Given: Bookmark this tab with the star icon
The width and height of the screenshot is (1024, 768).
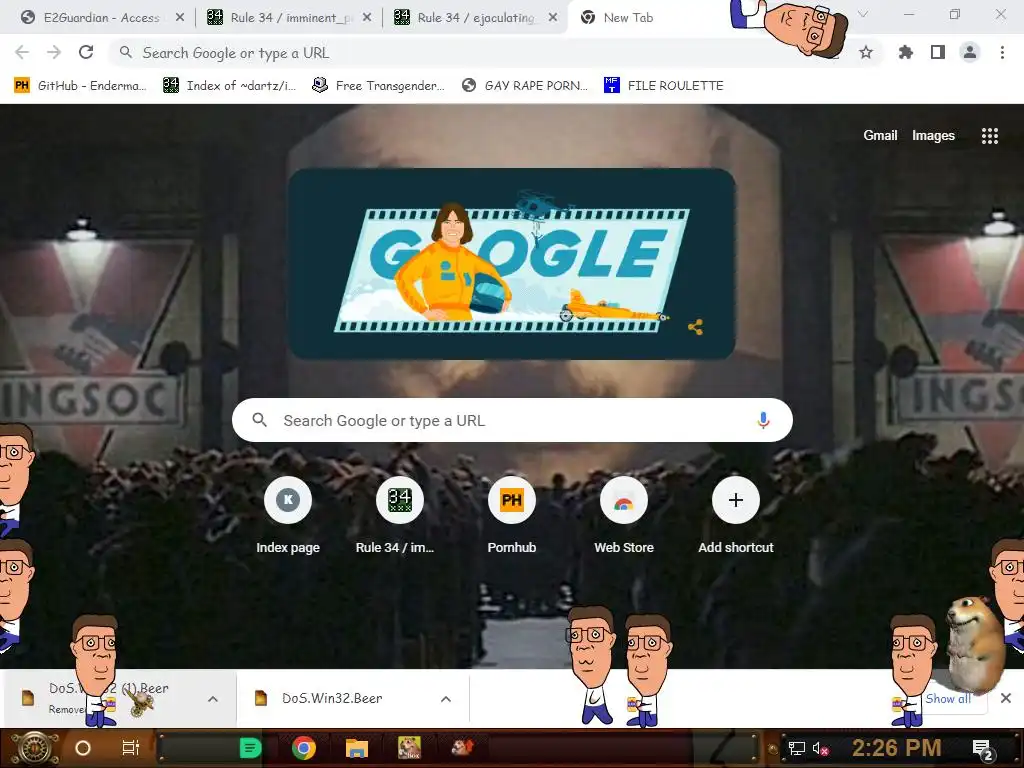Looking at the screenshot, I should point(866,52).
